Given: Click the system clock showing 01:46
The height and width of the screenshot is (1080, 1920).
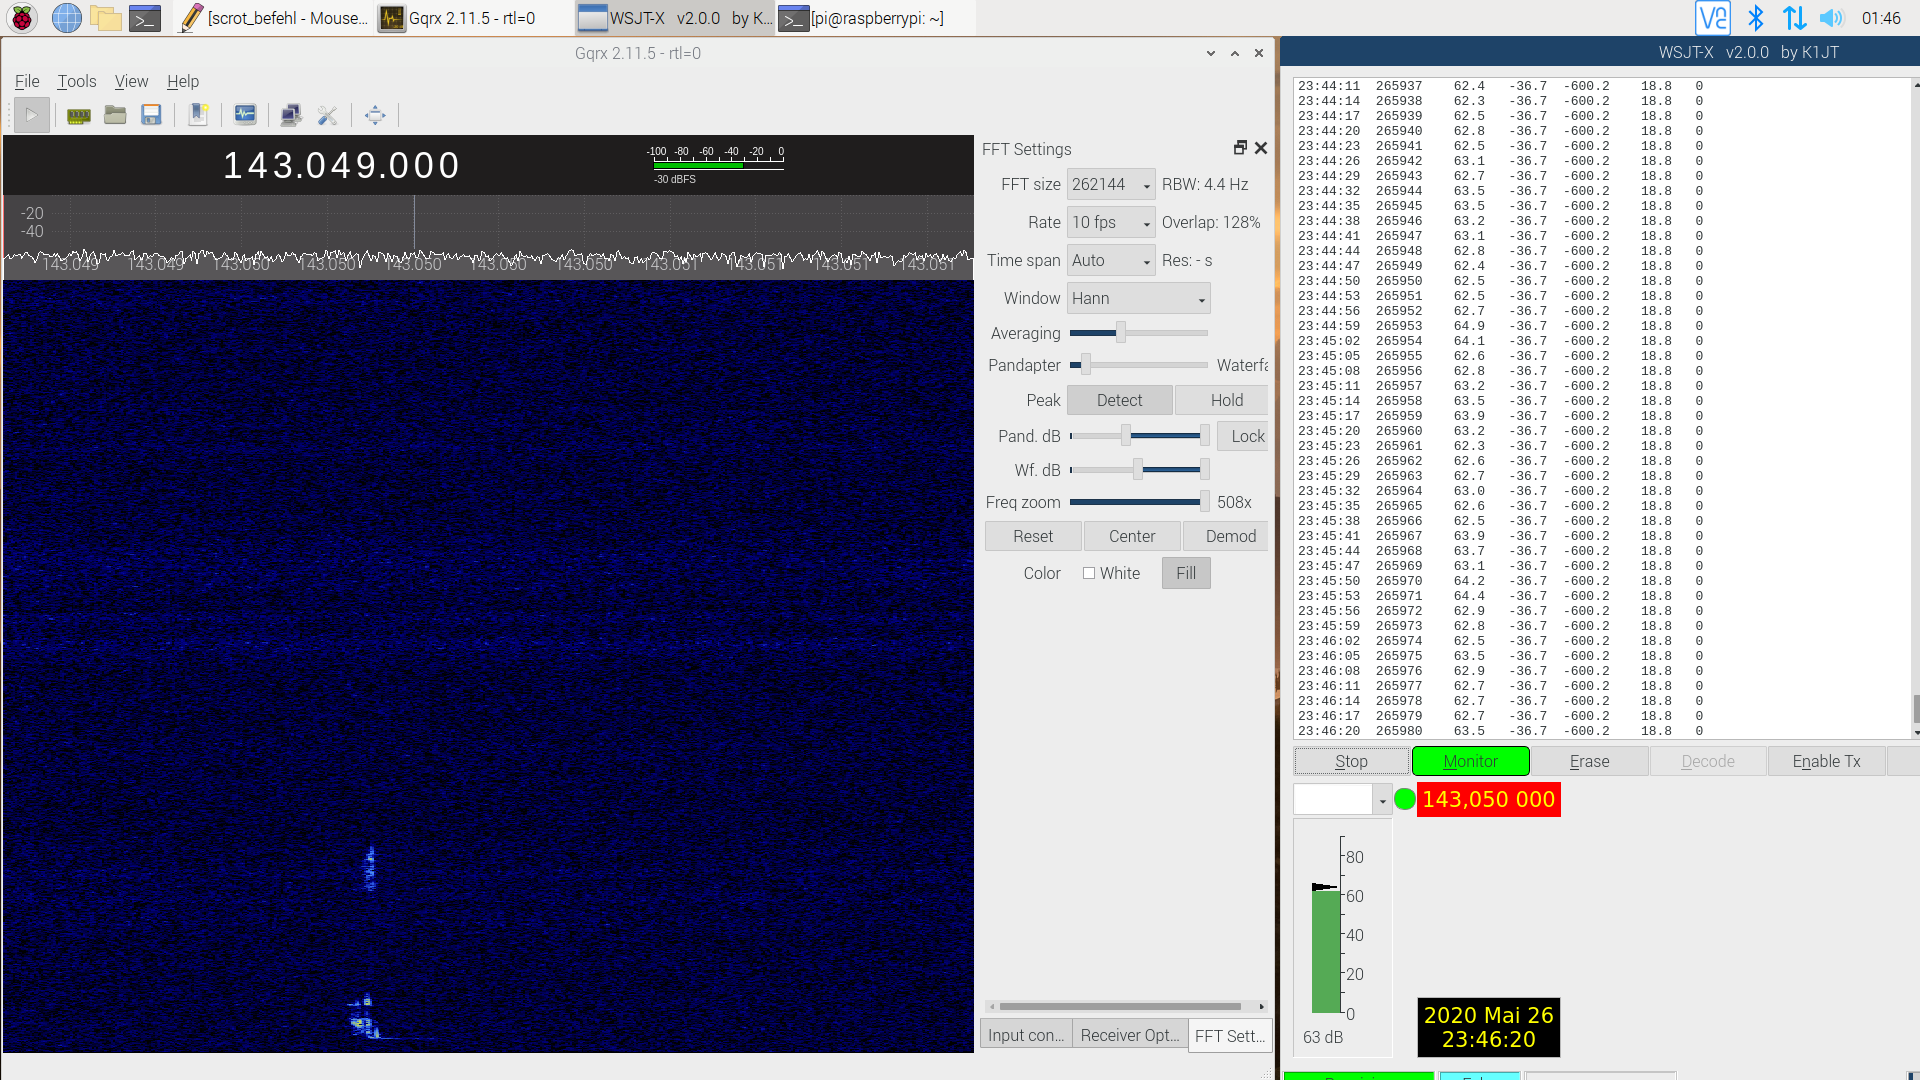Looking at the screenshot, I should (x=1881, y=18).
